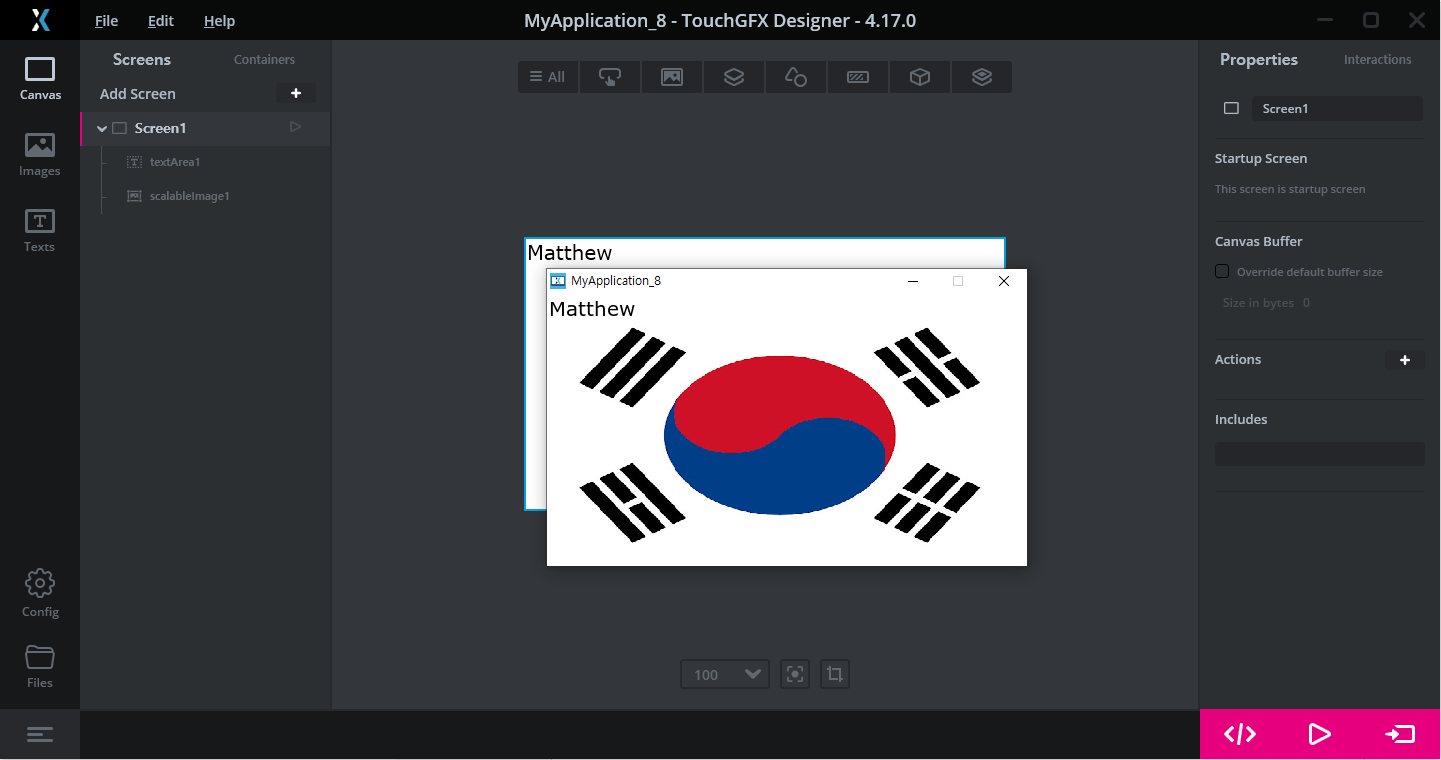The height and width of the screenshot is (760, 1441).
Task: Open the Texts view in sidebar
Action: pos(40,231)
